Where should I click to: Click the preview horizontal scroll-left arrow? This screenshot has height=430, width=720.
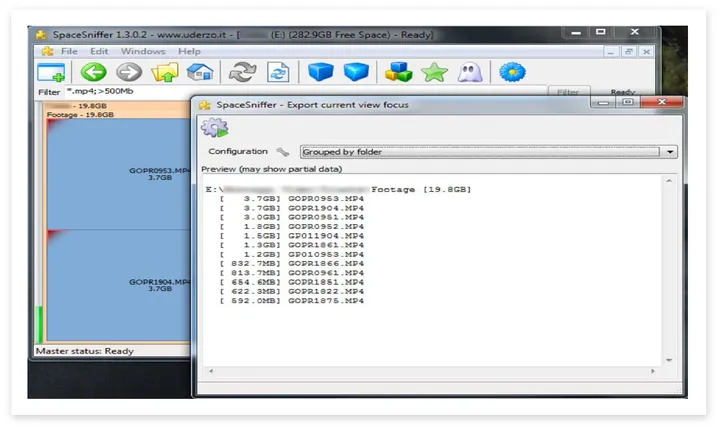point(211,371)
